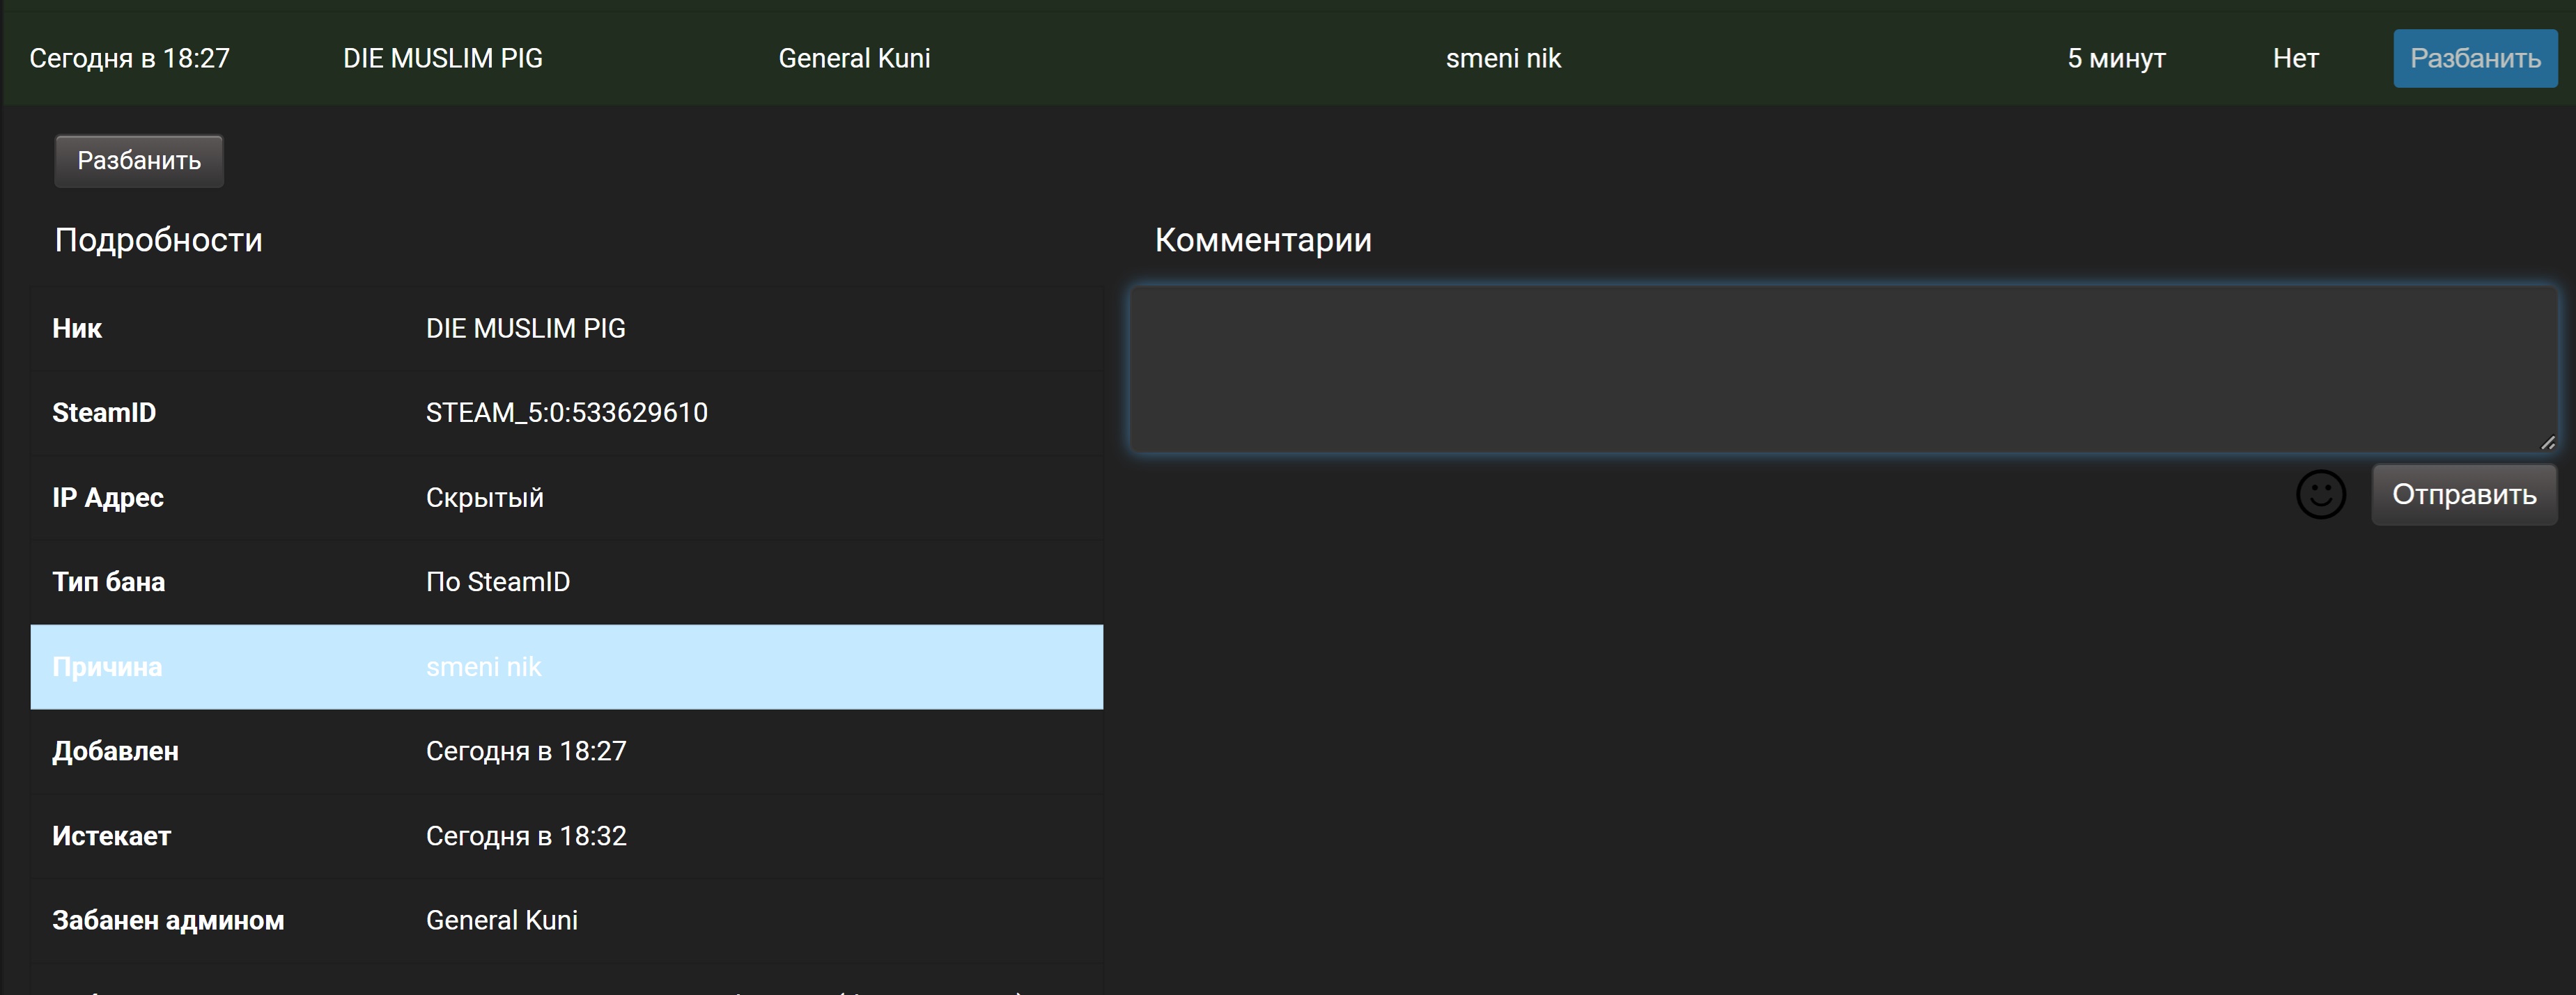Click the IP Адрес Скрытый row
This screenshot has width=2576, height=995.
coord(566,497)
